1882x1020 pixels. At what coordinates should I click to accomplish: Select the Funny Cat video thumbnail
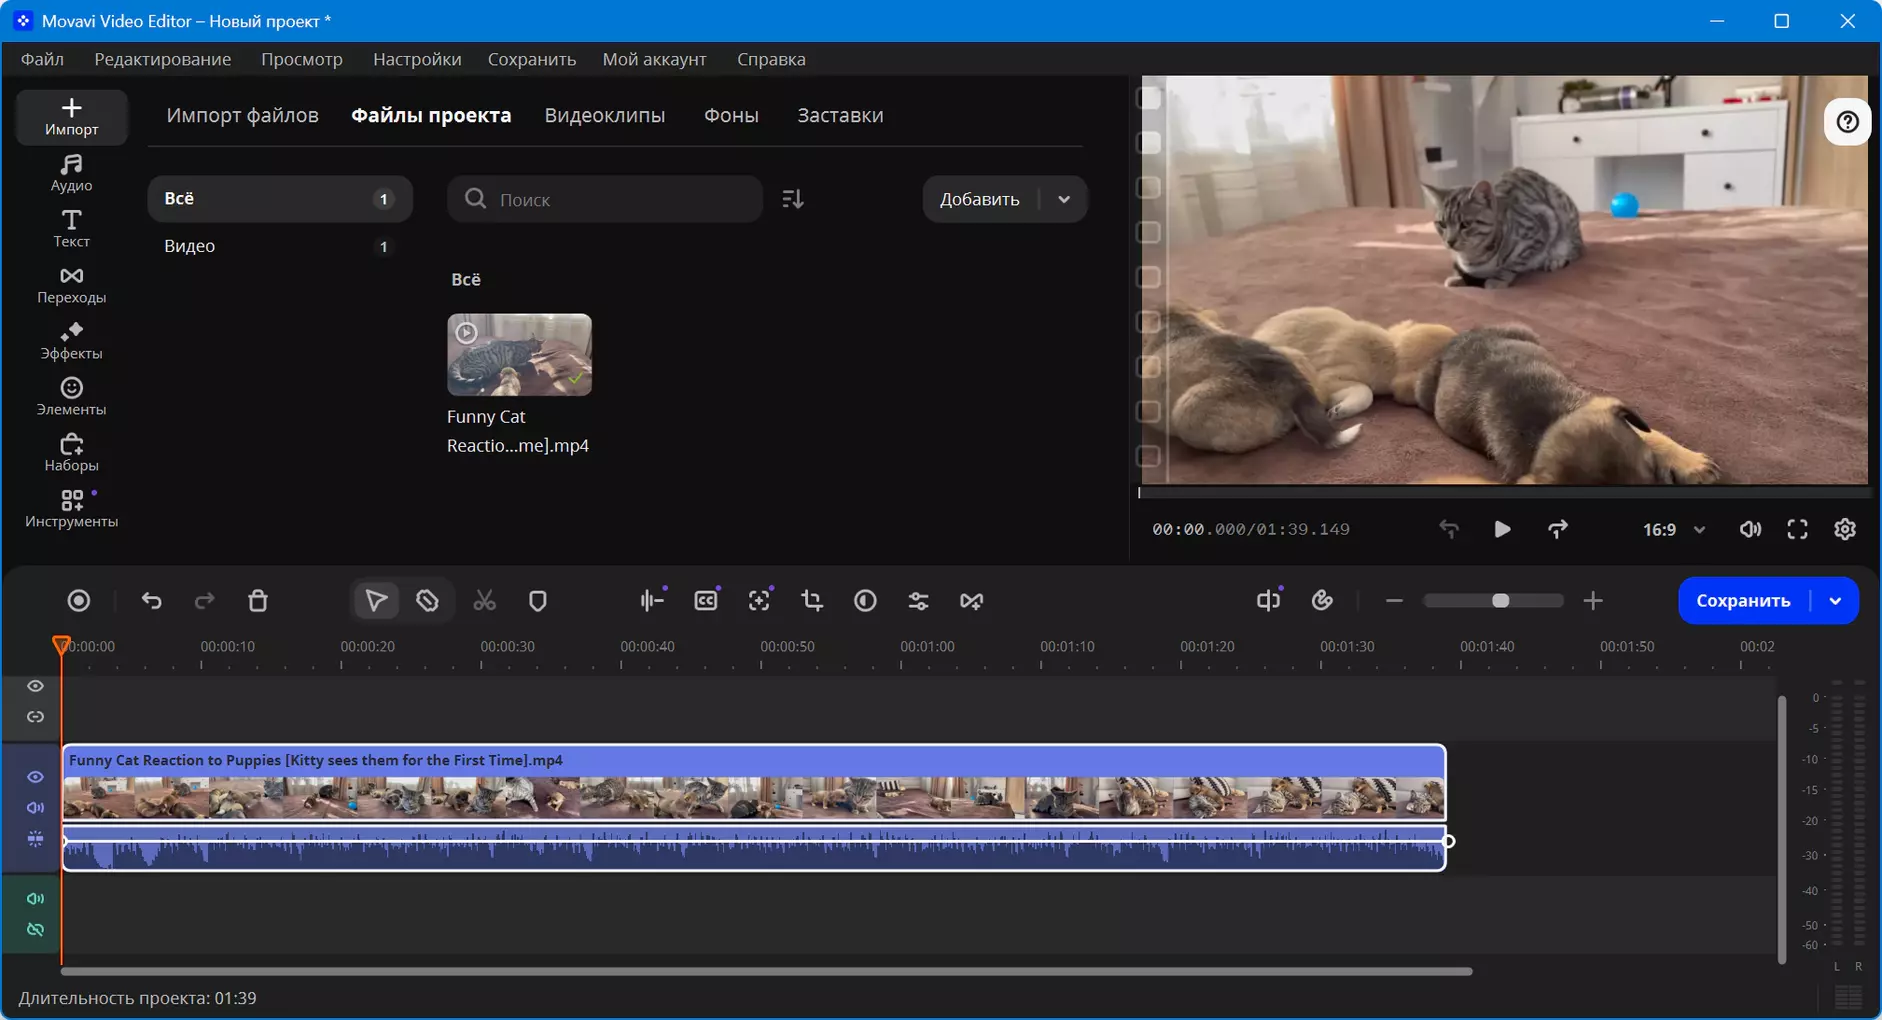[519, 355]
